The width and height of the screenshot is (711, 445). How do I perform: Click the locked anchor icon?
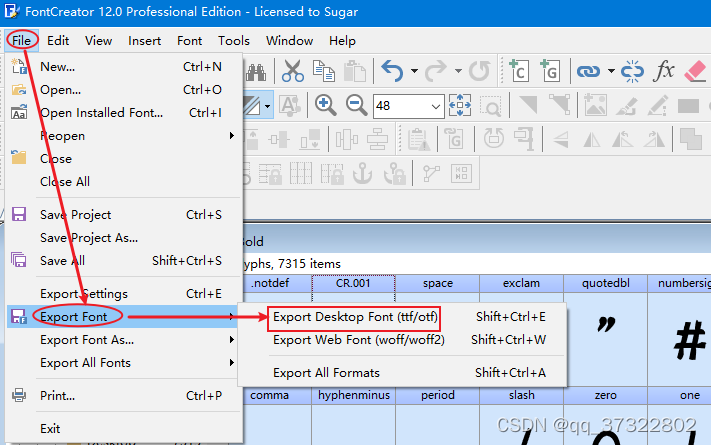(394, 173)
